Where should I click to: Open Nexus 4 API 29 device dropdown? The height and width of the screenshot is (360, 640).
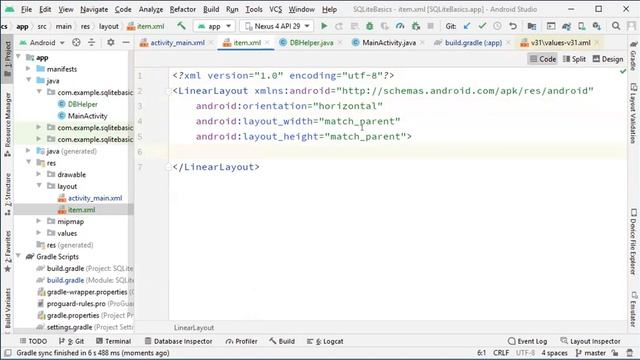tap(277, 26)
